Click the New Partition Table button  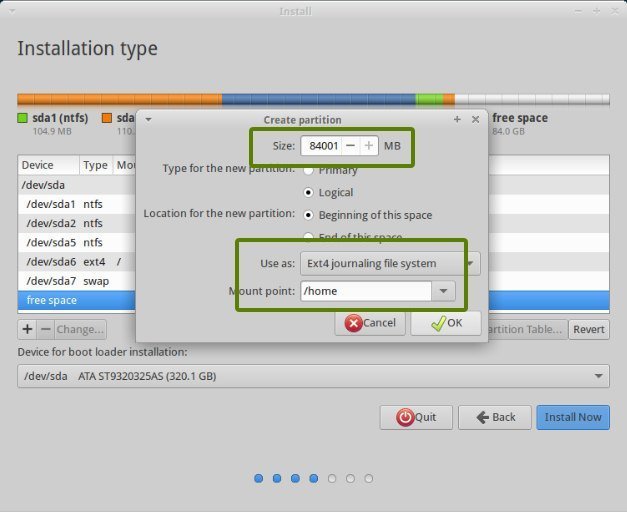click(x=527, y=329)
